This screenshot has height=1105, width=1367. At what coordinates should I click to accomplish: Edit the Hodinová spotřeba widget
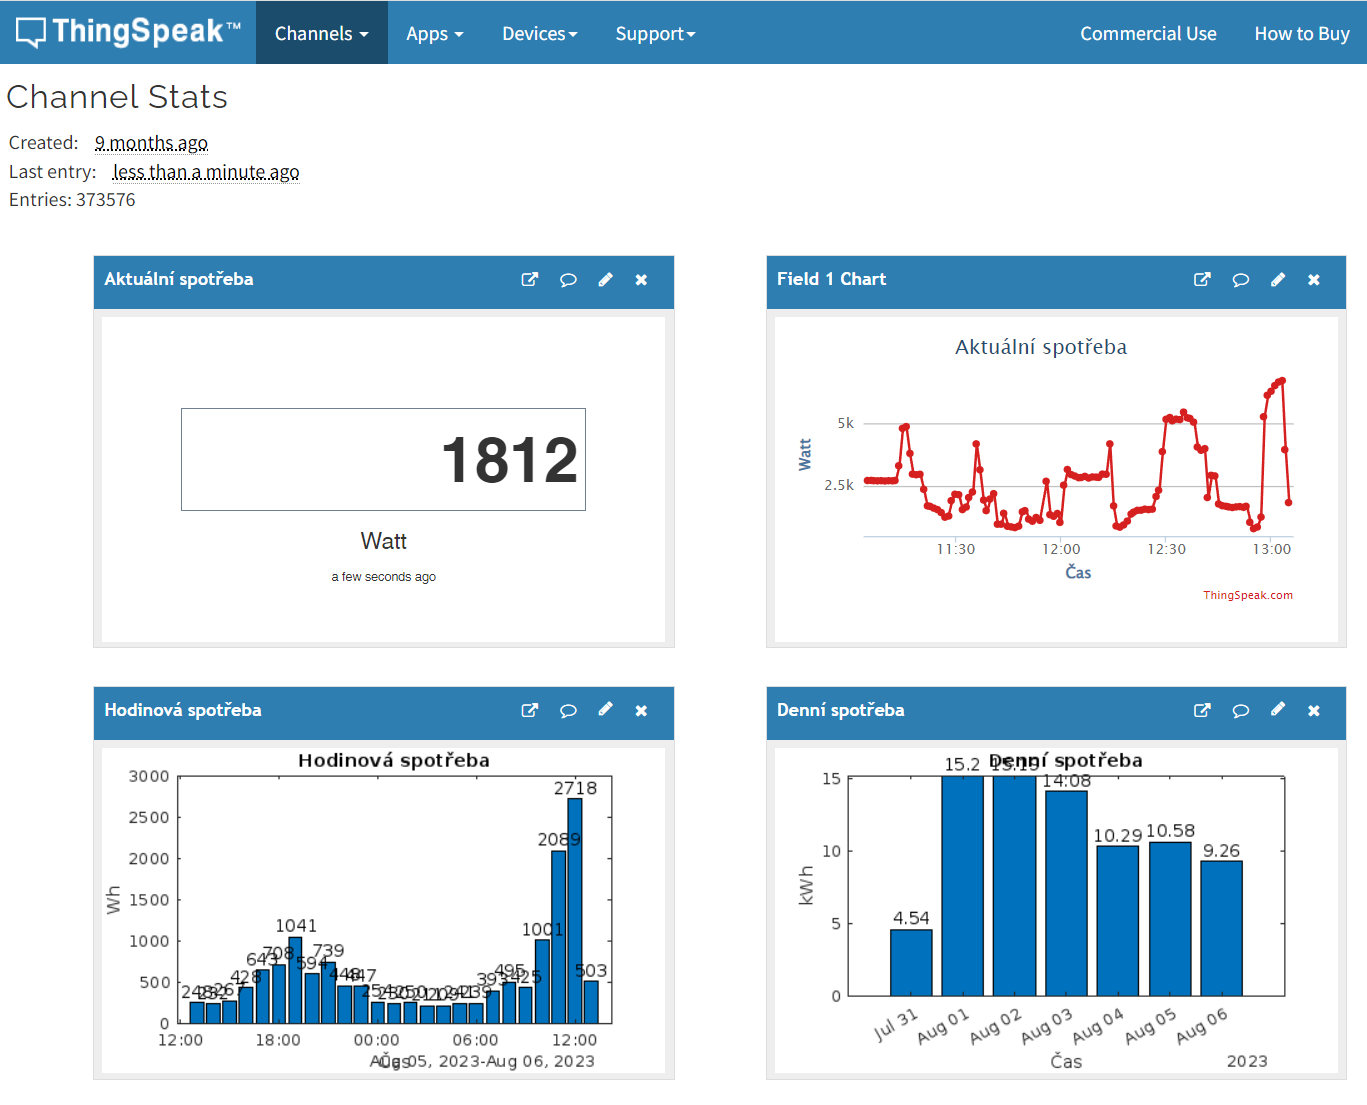pyautogui.click(x=605, y=710)
